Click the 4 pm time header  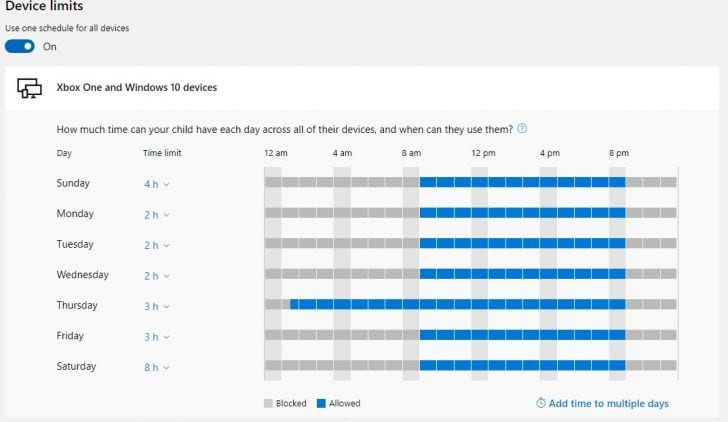(550, 153)
